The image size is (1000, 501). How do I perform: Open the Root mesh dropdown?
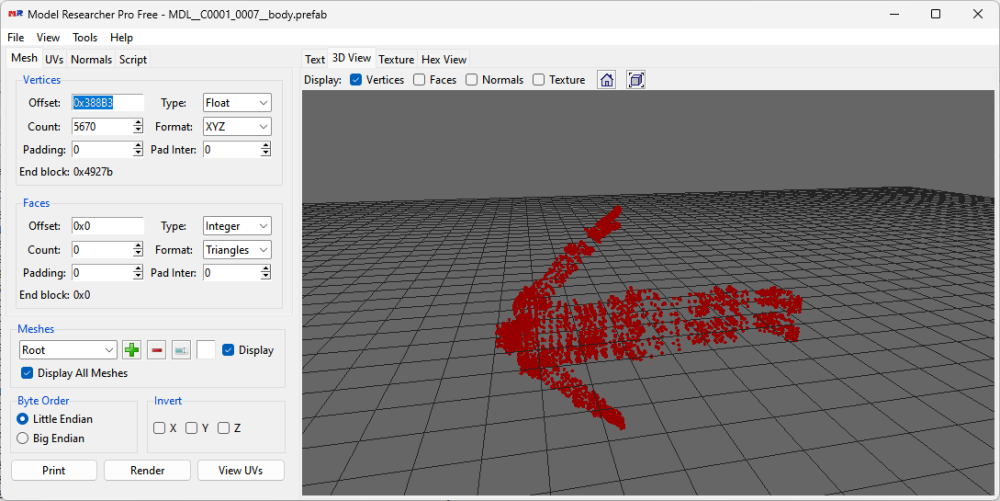pos(68,350)
